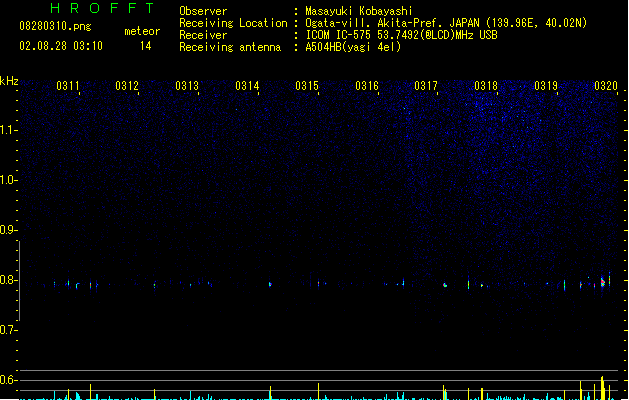Click the HROFFT title text
Screen dimensions: 629x400
[x=102, y=8]
